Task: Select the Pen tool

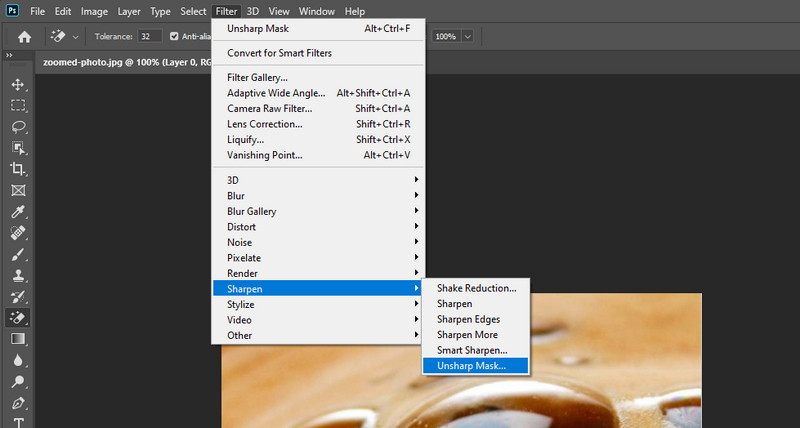Action: [x=18, y=403]
